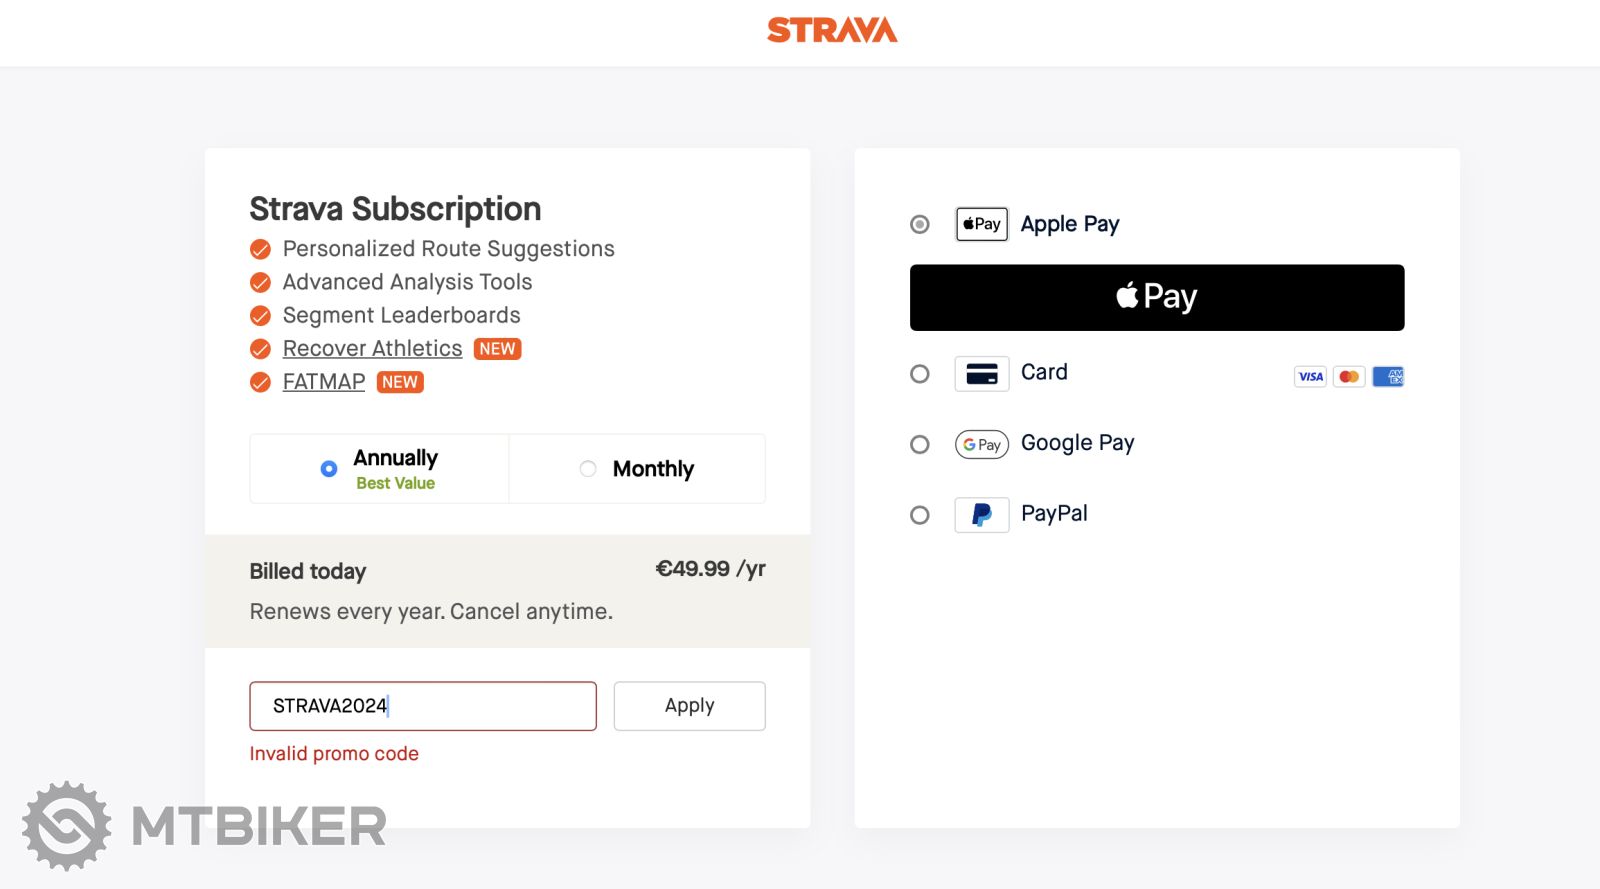Click the Apple Pay logo icon
This screenshot has width=1600, height=889.
coord(981,224)
